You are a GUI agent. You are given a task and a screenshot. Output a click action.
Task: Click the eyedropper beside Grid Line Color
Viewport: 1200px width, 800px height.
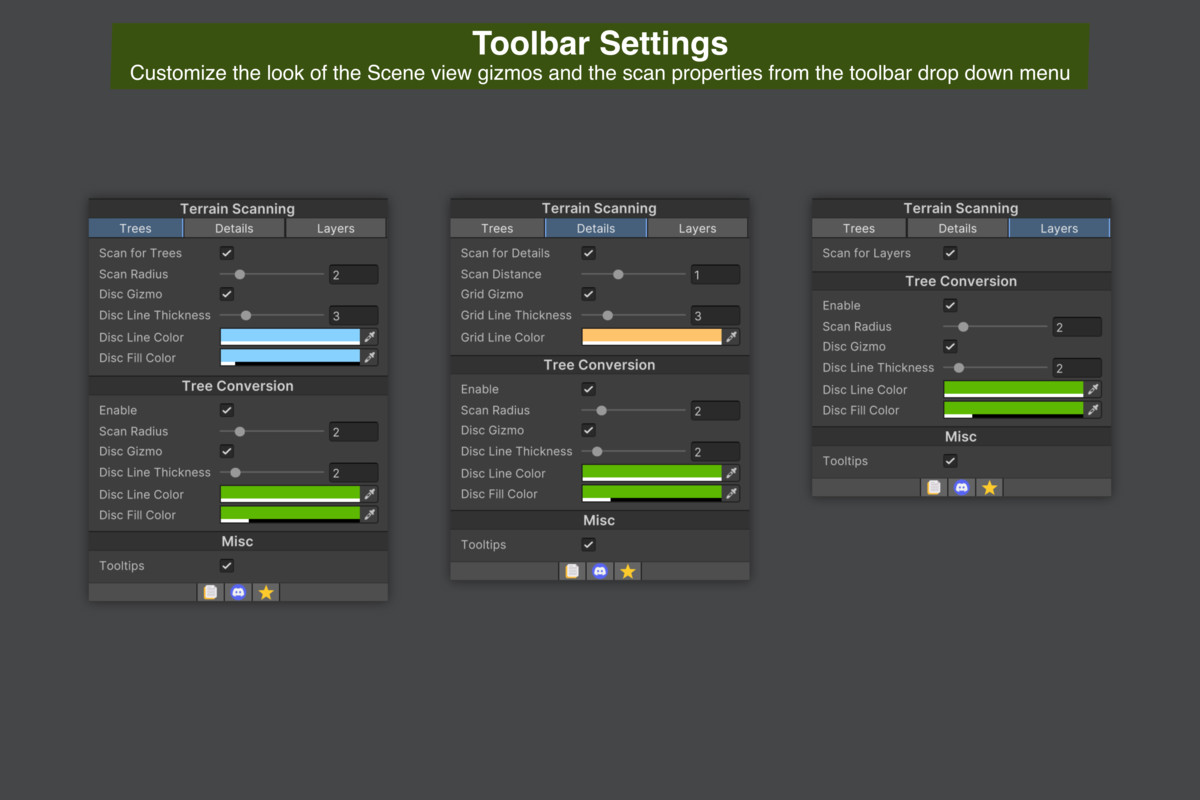pyautogui.click(x=733, y=337)
